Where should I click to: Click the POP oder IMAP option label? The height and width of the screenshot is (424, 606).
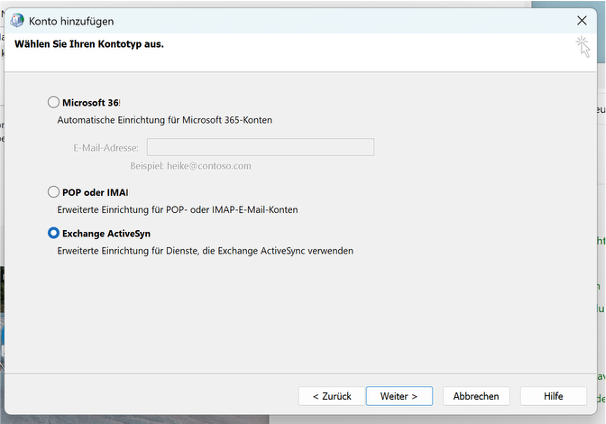(x=95, y=192)
